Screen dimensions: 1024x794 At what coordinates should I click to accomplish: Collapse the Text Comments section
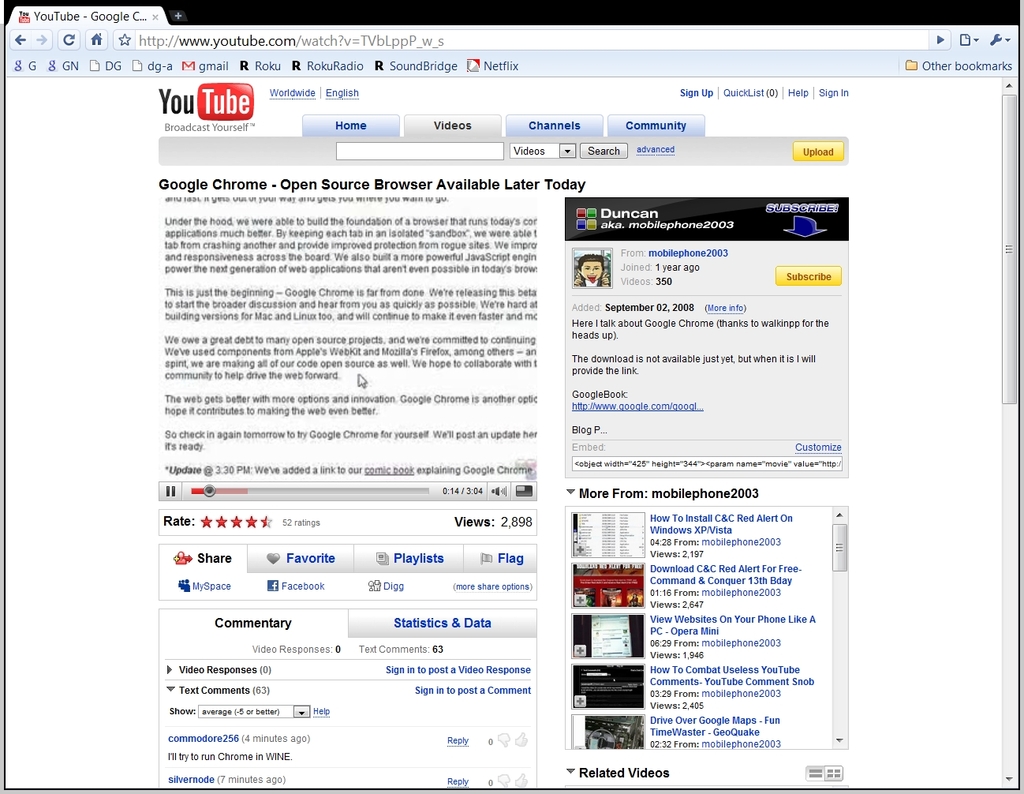(x=170, y=689)
